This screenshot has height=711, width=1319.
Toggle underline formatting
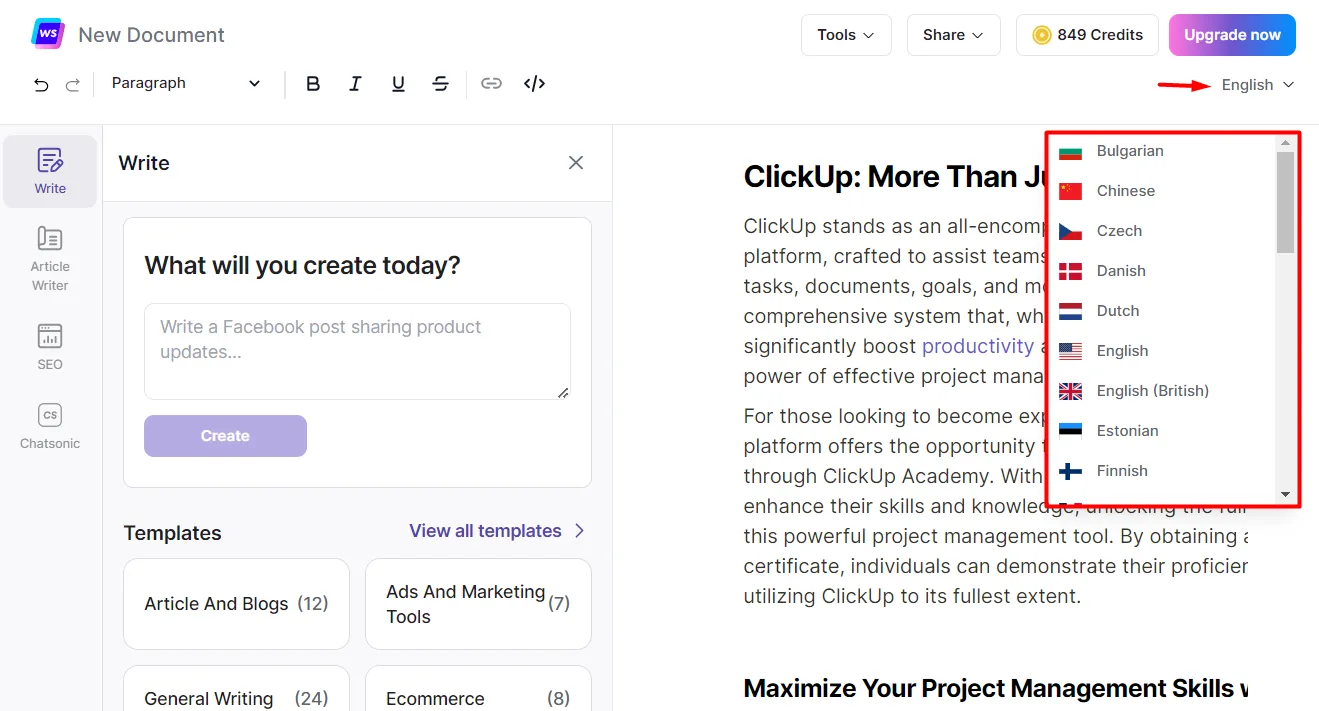398,84
